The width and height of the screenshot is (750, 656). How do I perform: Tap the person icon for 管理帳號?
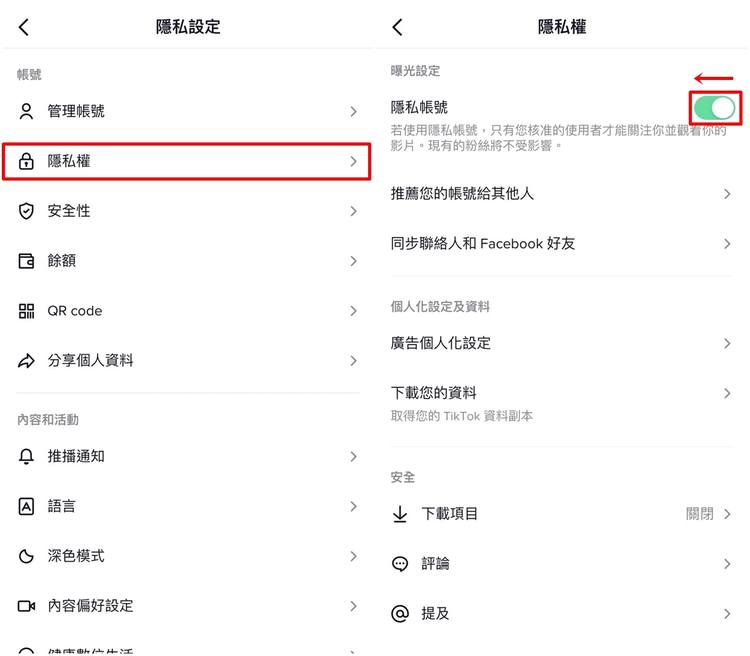coord(27,111)
